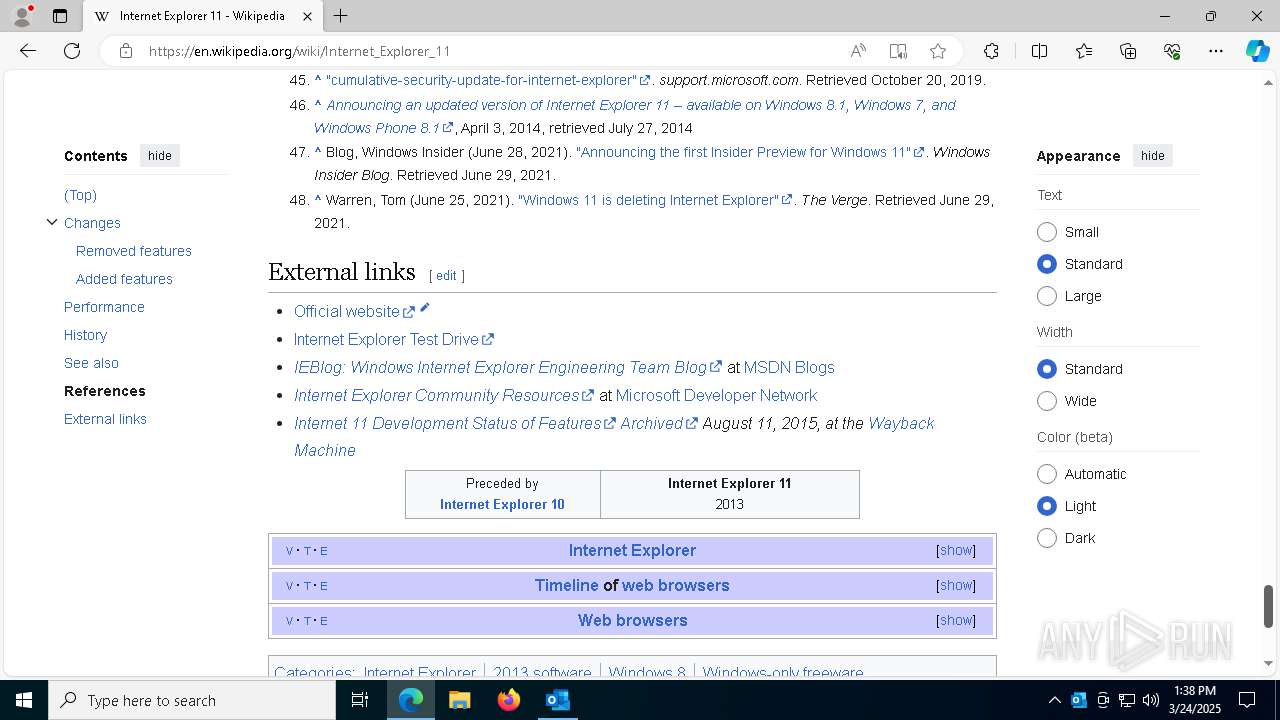Toggle Split screen icon
This screenshot has width=1280, height=720.
click(1039, 51)
